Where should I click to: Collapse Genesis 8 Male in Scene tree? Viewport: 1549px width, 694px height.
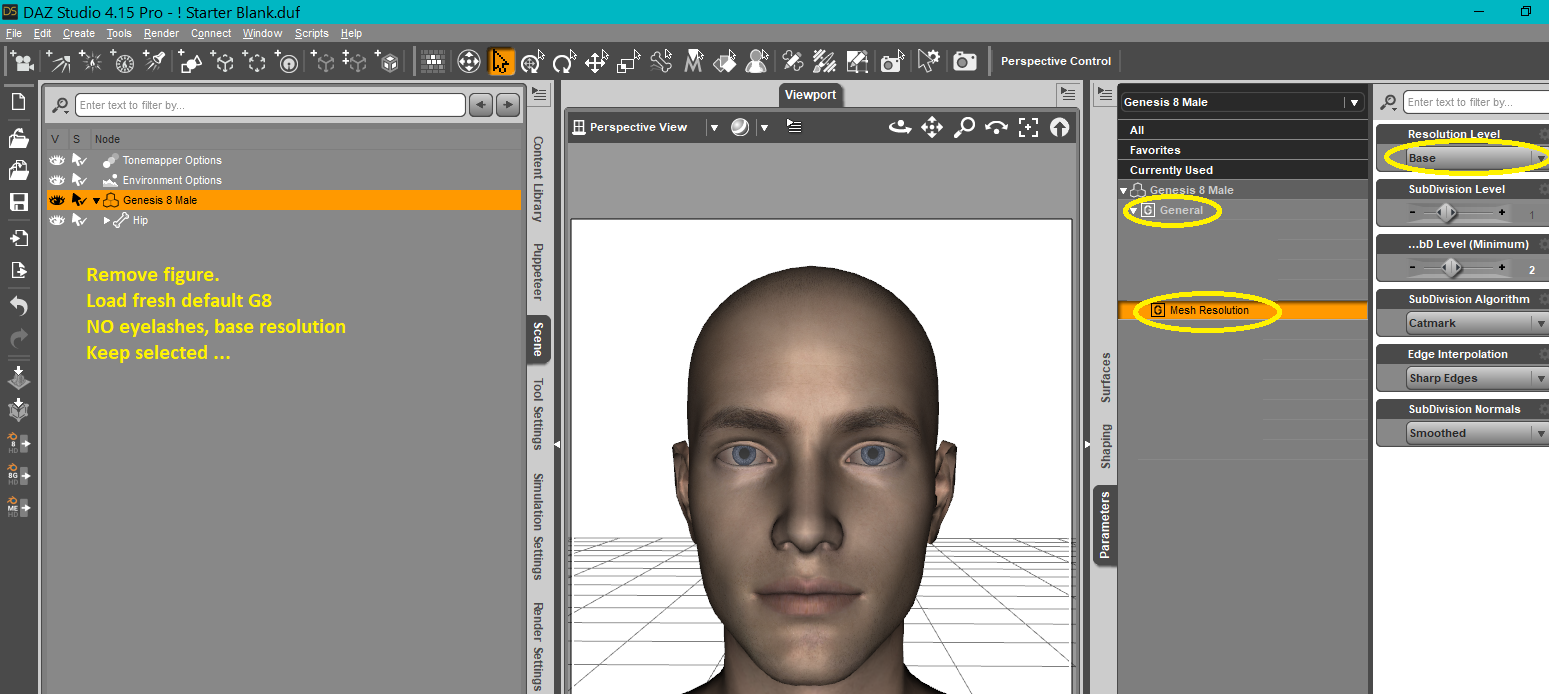tap(97, 200)
